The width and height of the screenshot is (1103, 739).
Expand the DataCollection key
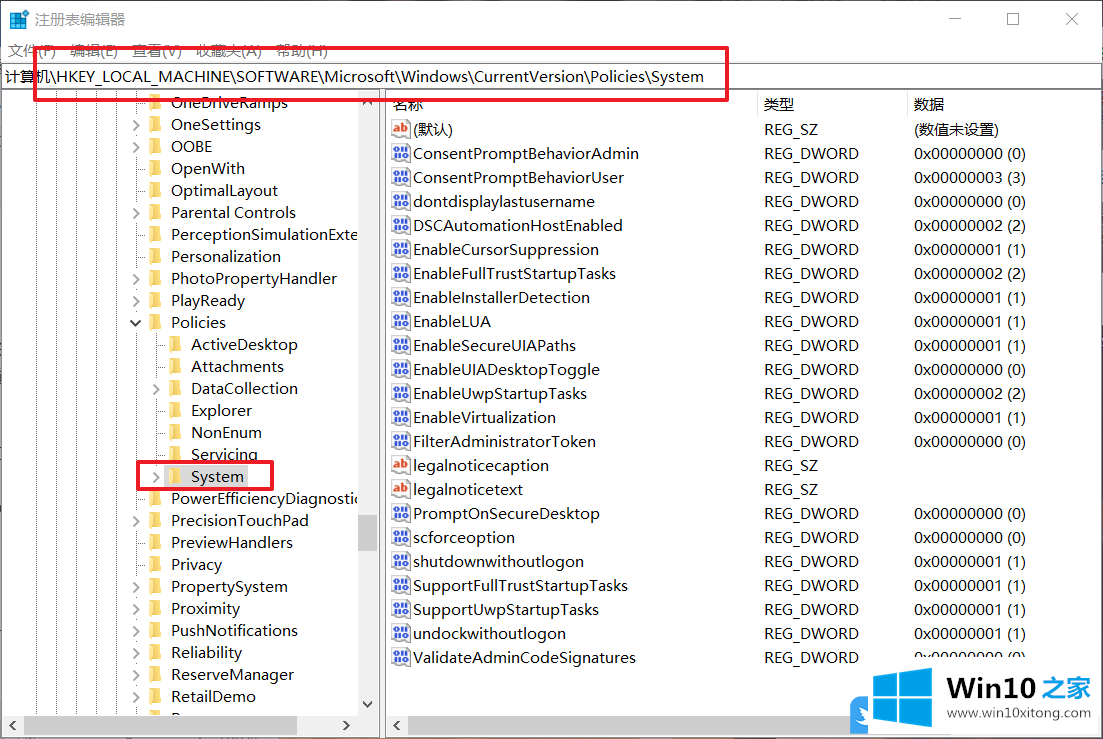(155, 389)
